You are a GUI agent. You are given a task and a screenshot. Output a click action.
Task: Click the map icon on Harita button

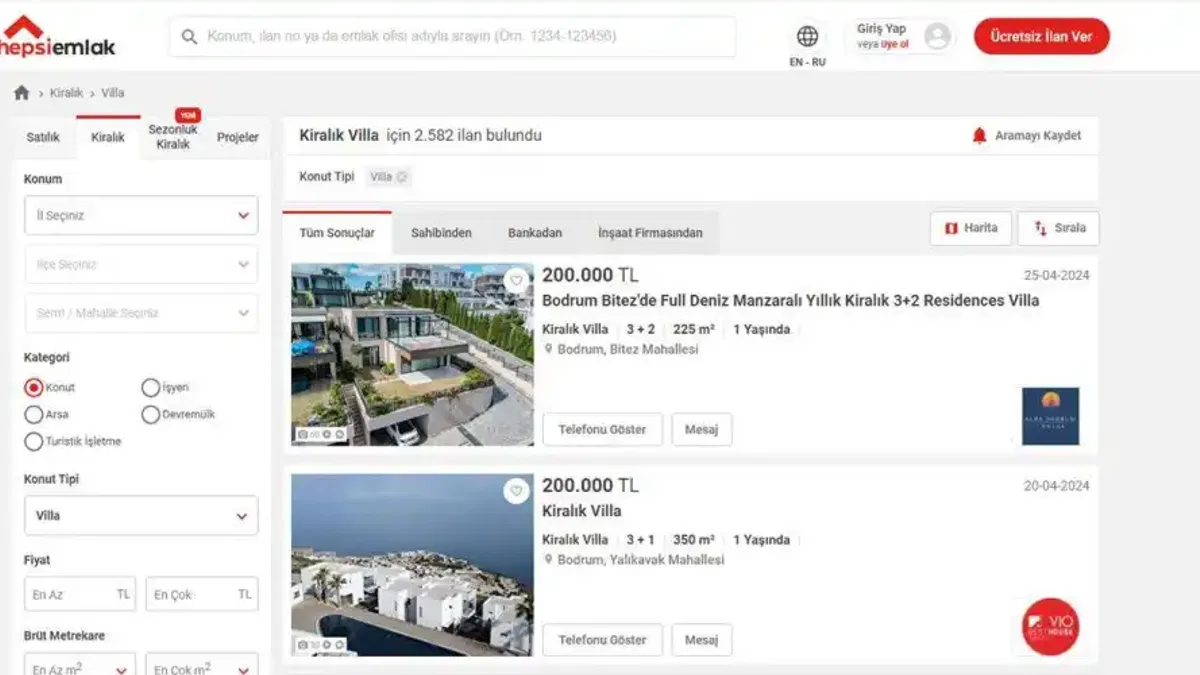point(951,228)
